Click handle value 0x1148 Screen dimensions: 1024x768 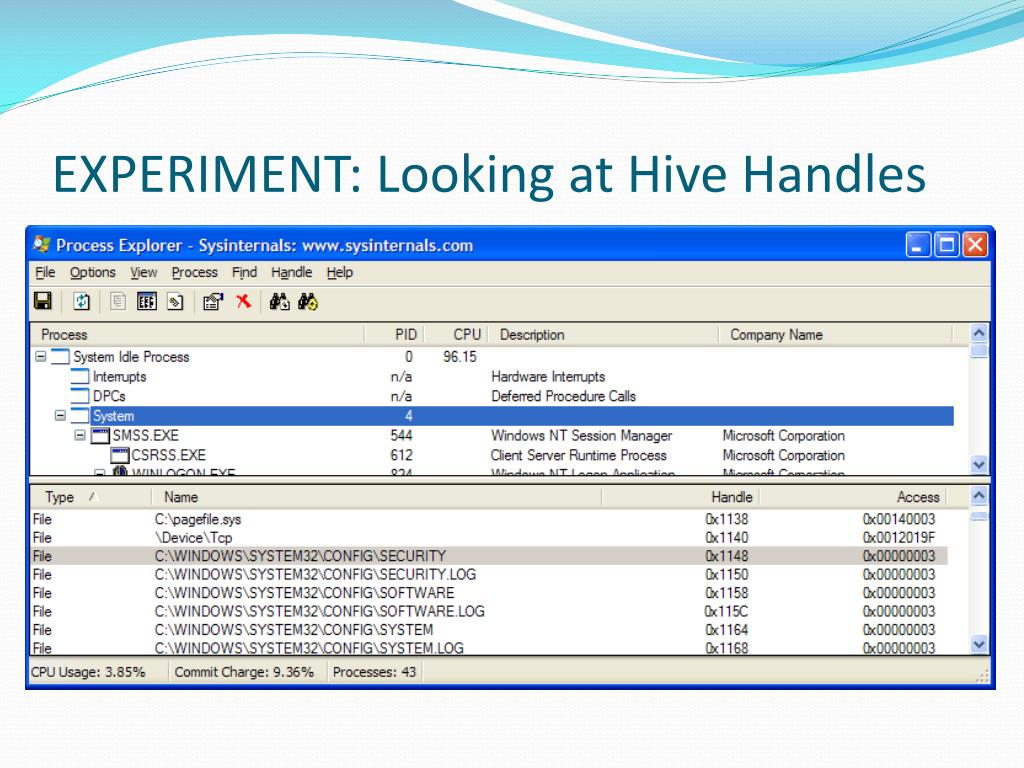click(x=727, y=556)
